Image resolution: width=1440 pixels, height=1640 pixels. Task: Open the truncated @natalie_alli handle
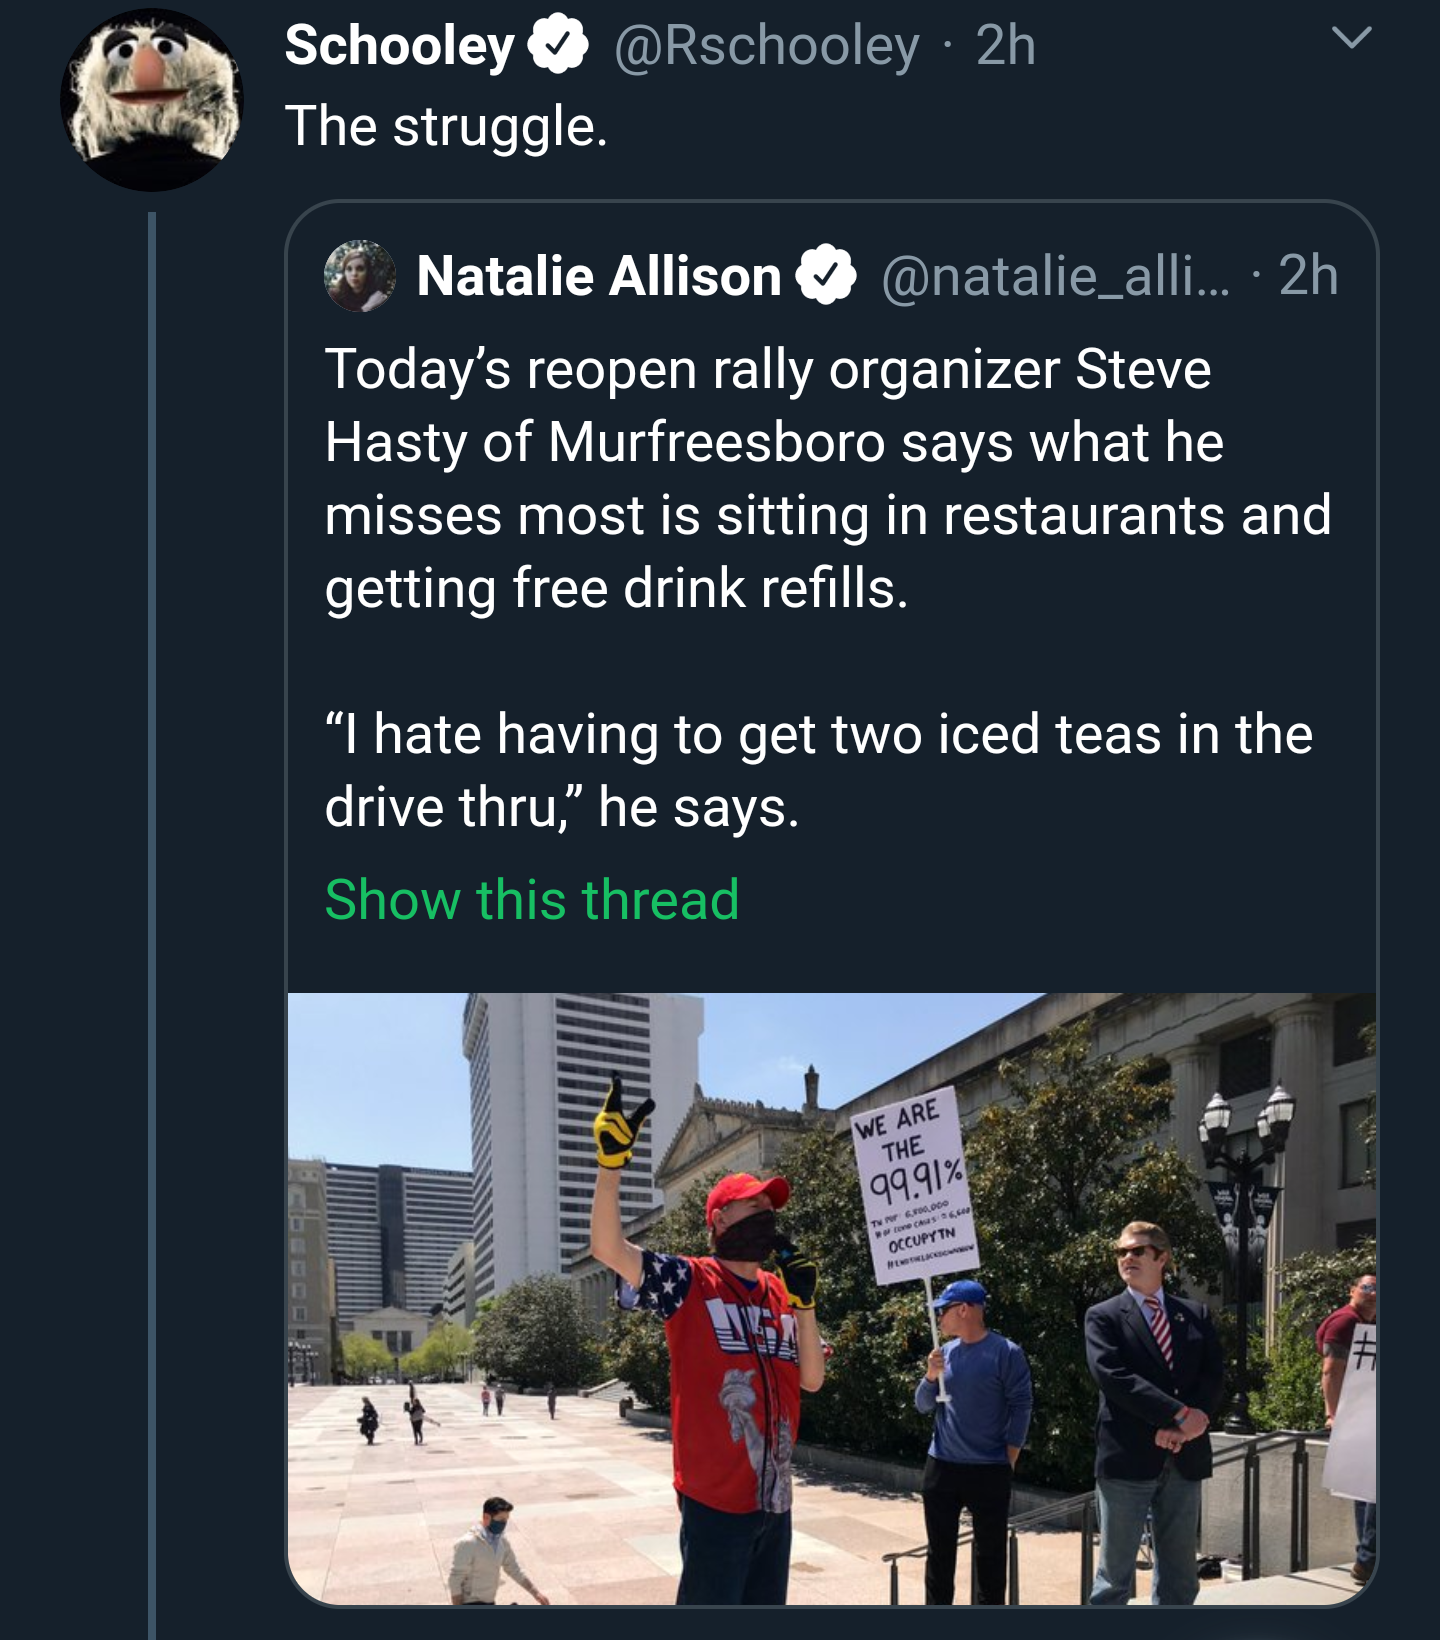(1055, 276)
